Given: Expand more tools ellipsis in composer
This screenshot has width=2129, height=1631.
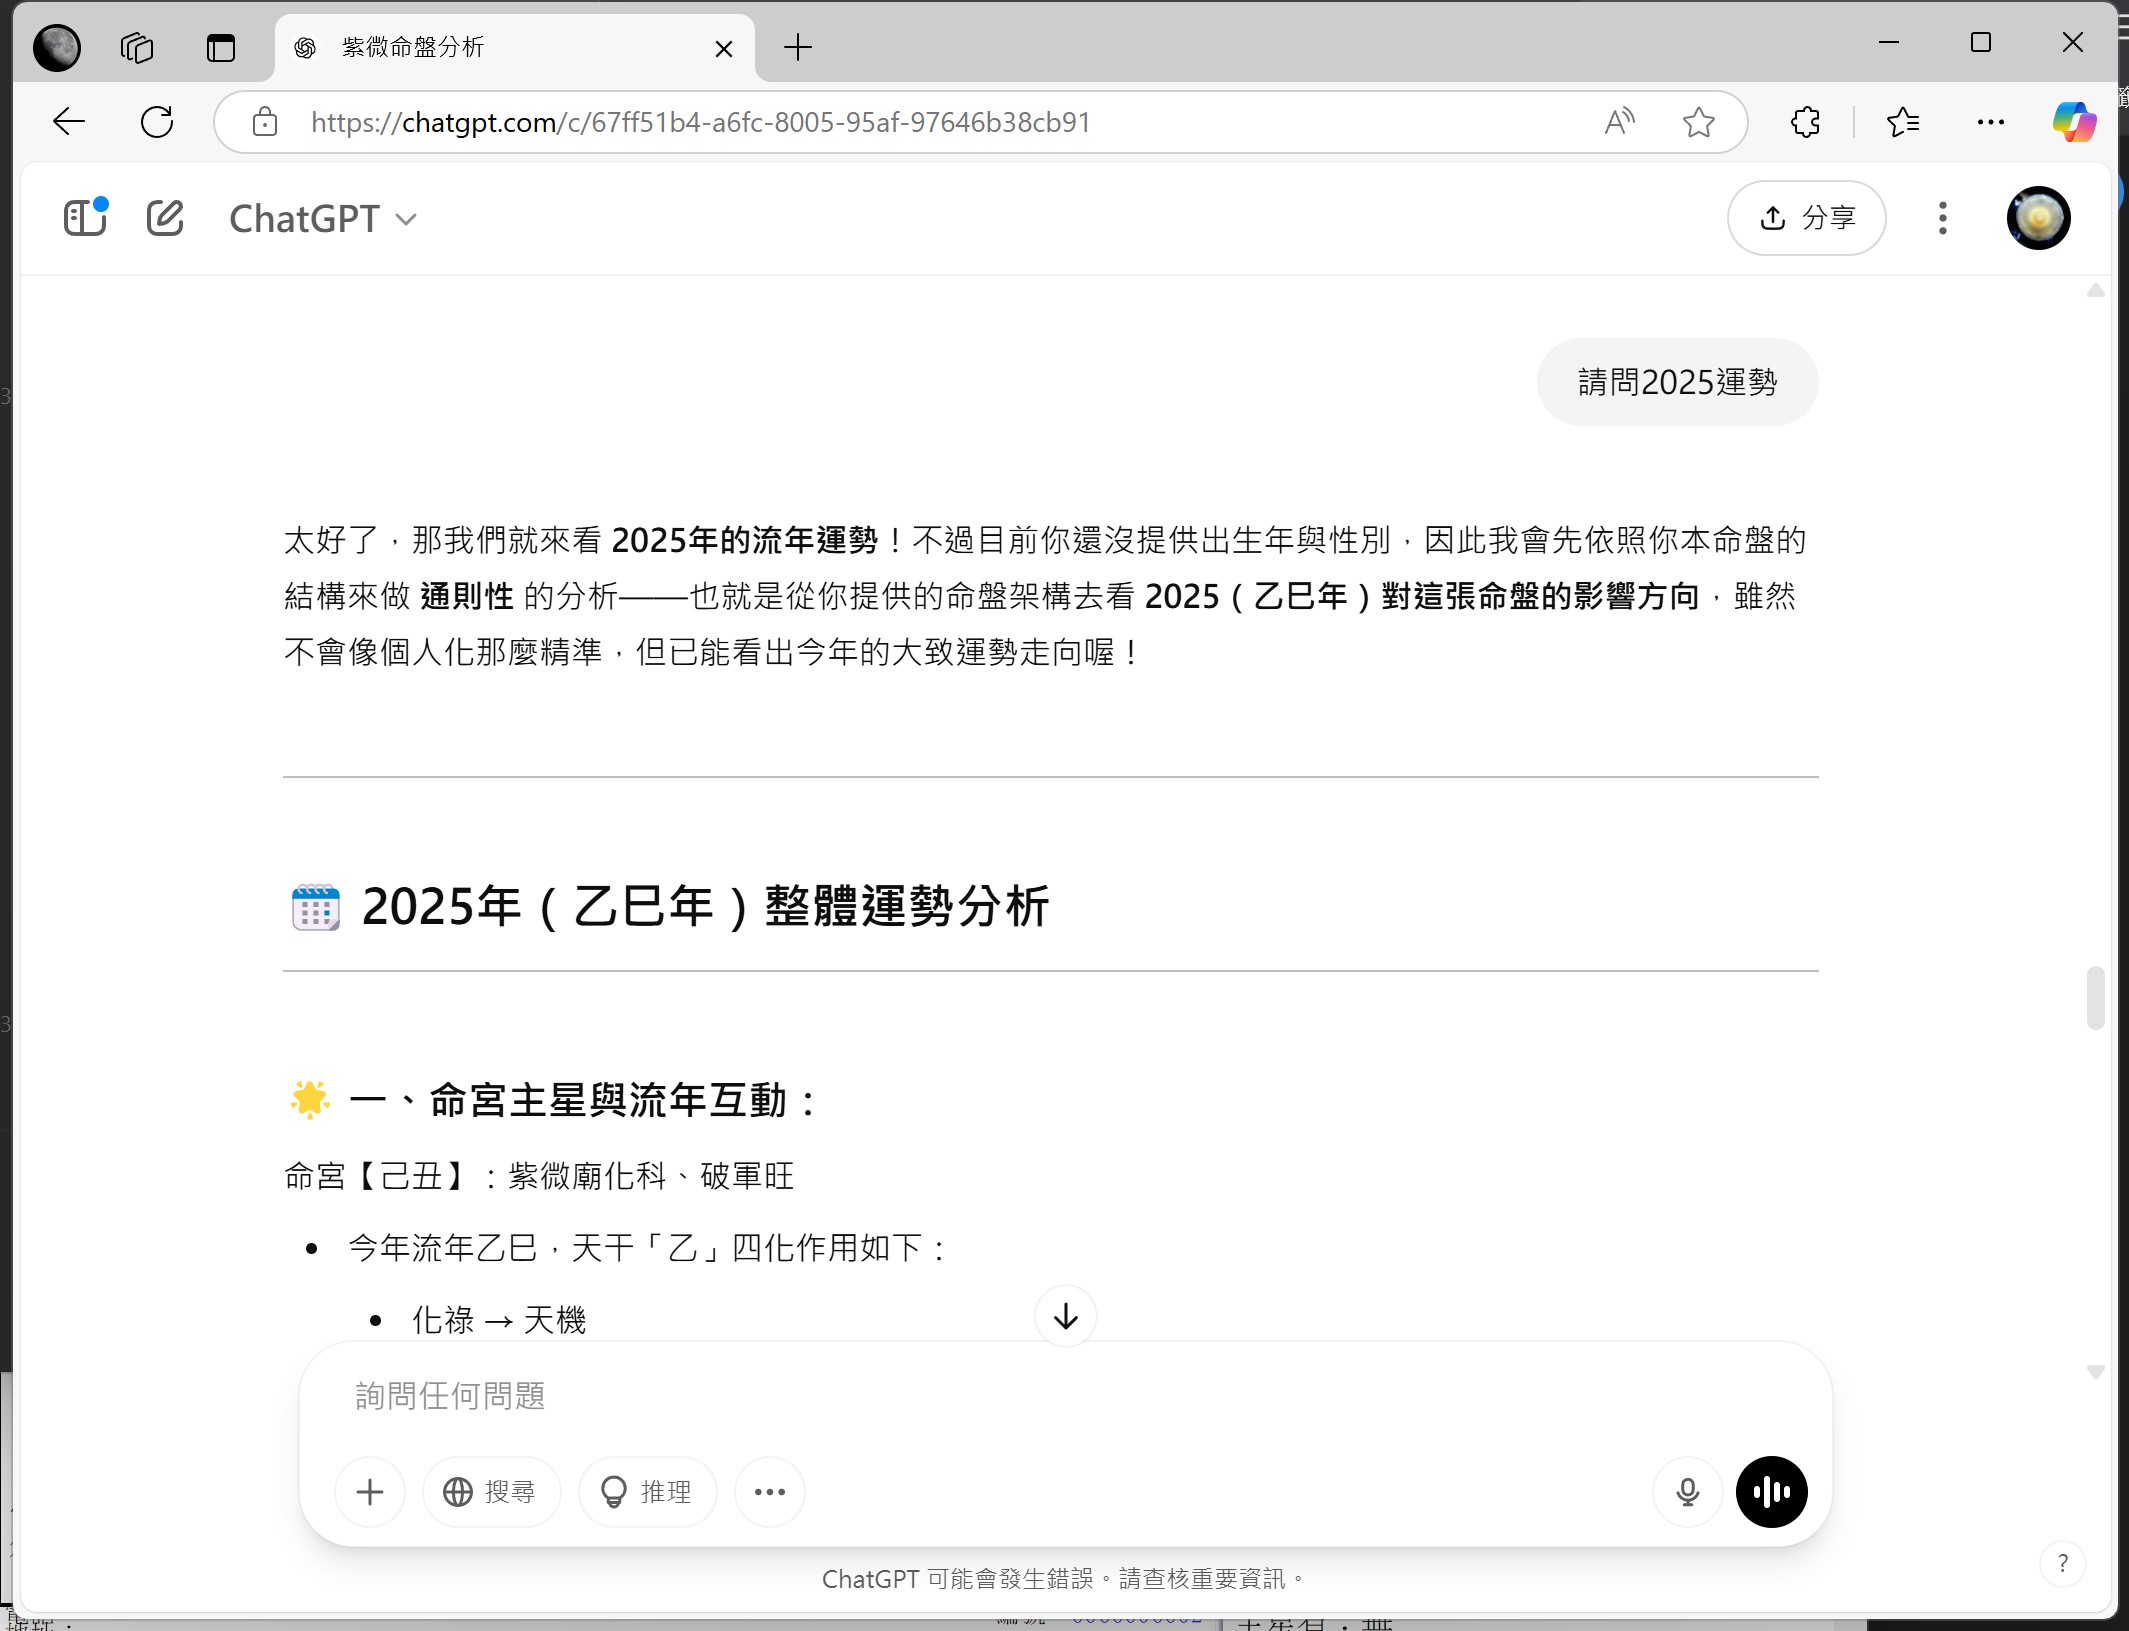Looking at the screenshot, I should 769,1492.
